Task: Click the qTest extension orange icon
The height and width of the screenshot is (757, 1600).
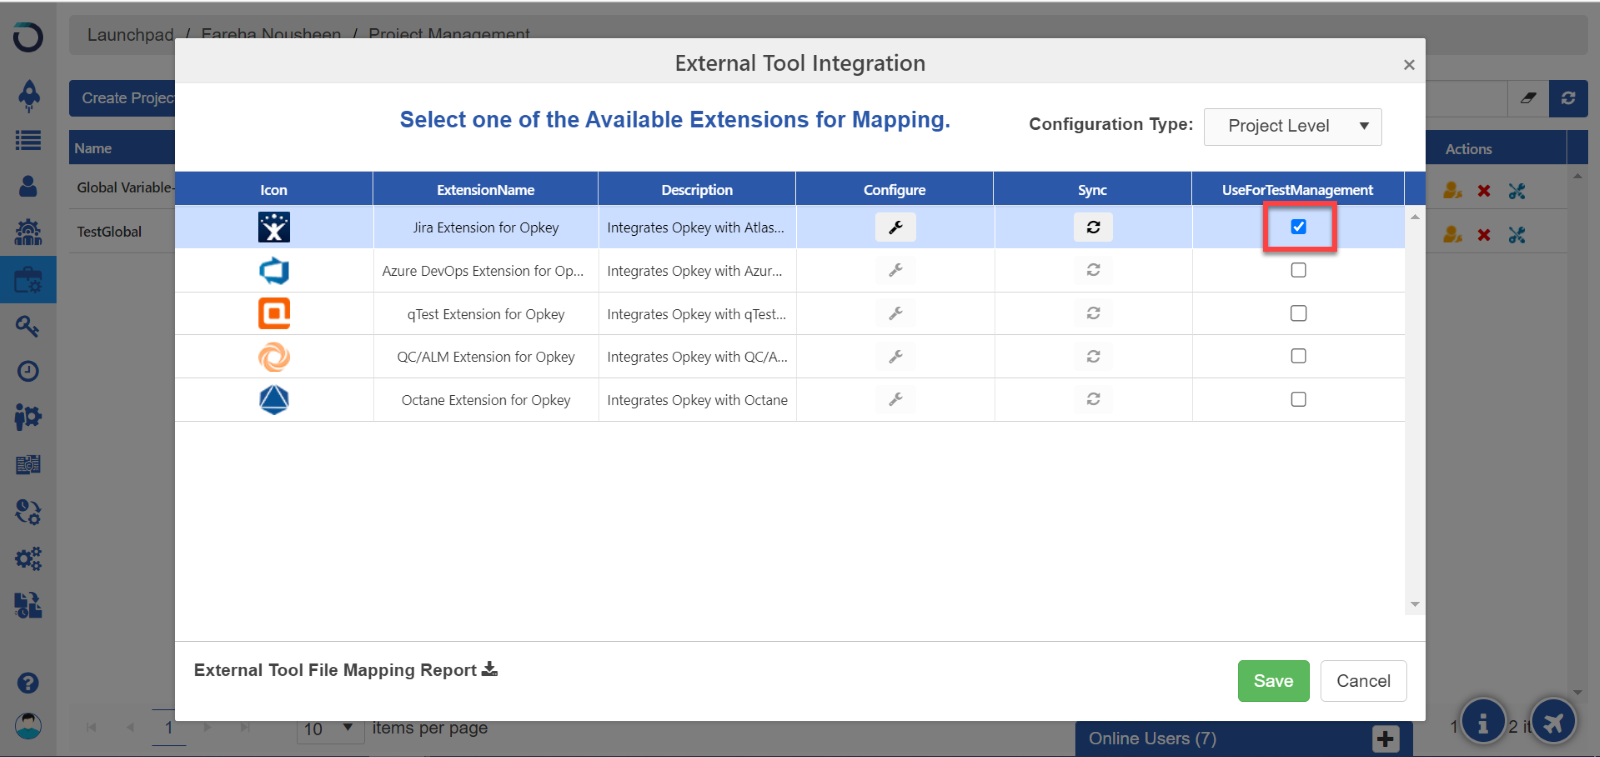Action: click(274, 314)
